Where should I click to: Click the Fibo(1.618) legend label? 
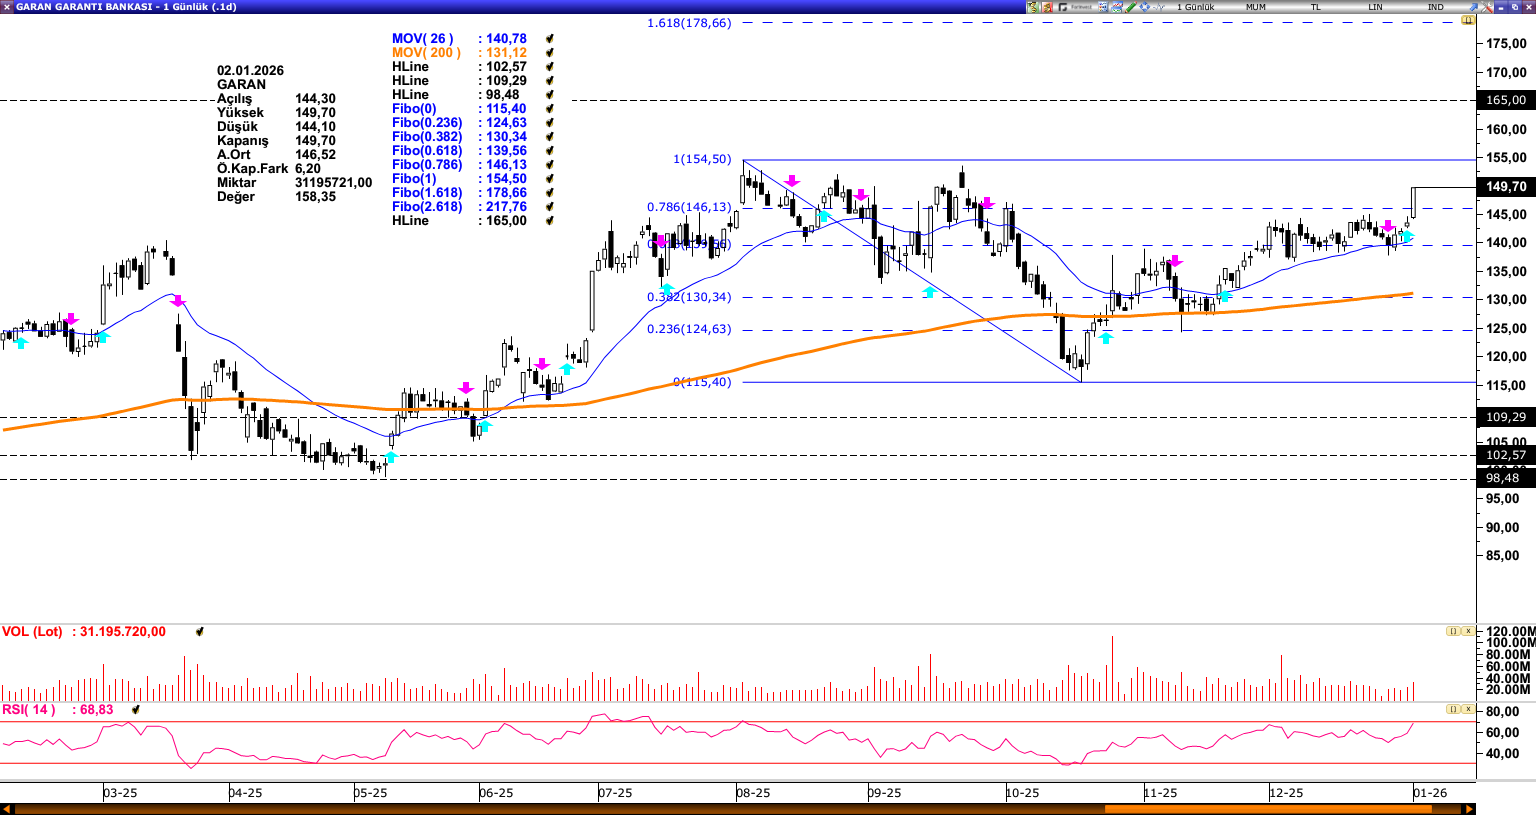(x=427, y=193)
